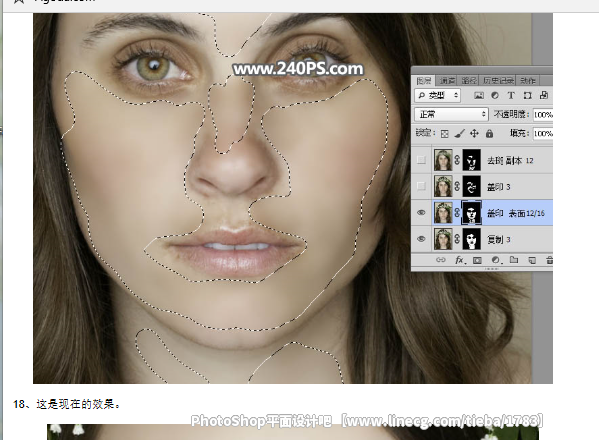Create a new group folder icon

(x=514, y=260)
